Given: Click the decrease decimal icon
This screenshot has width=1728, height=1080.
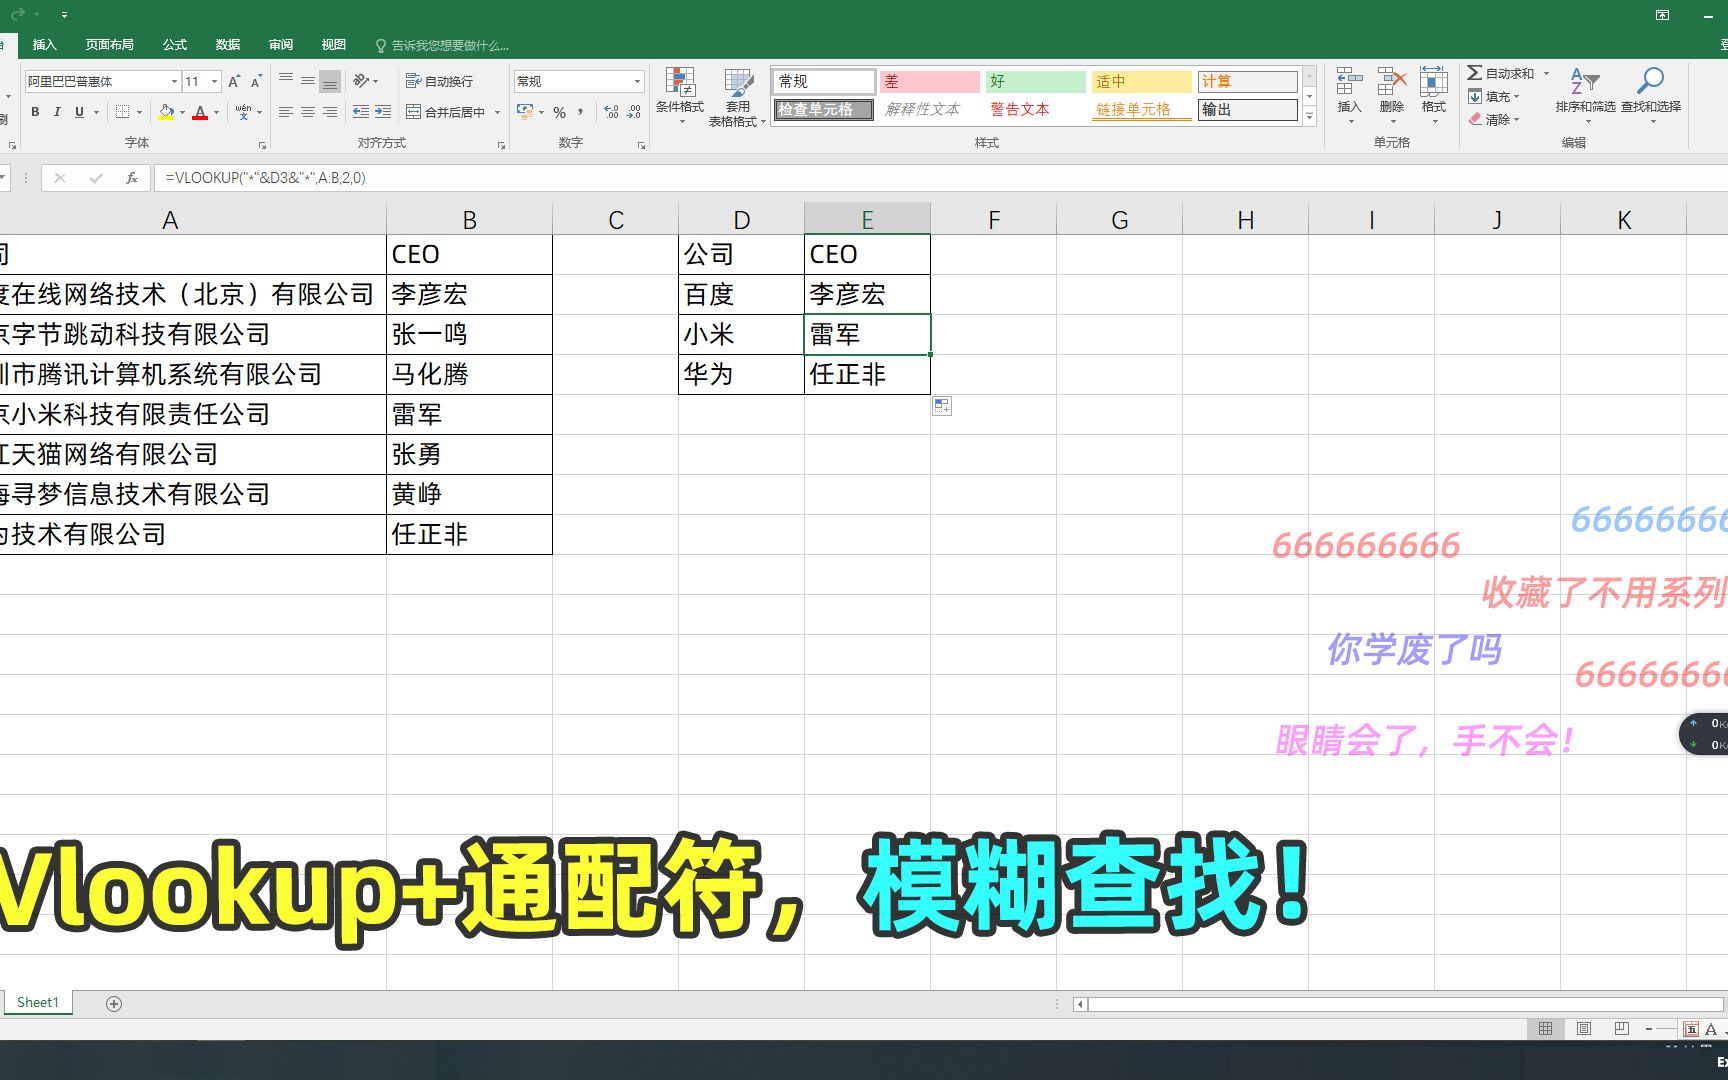Looking at the screenshot, I should point(634,112).
